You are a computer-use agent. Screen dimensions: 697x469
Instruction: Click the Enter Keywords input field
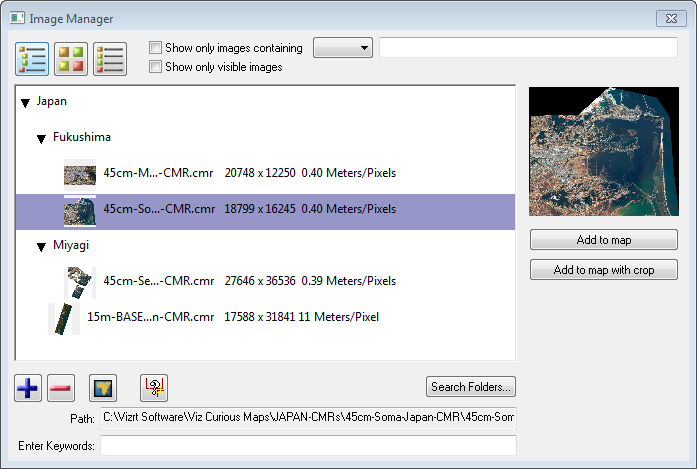tap(308, 445)
